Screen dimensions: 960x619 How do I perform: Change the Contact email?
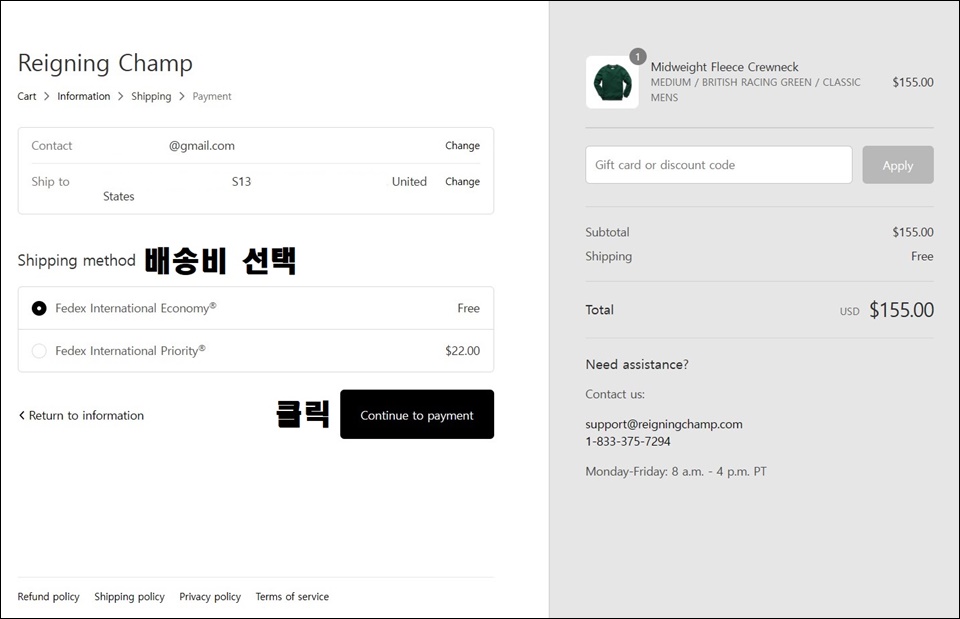click(x=462, y=146)
